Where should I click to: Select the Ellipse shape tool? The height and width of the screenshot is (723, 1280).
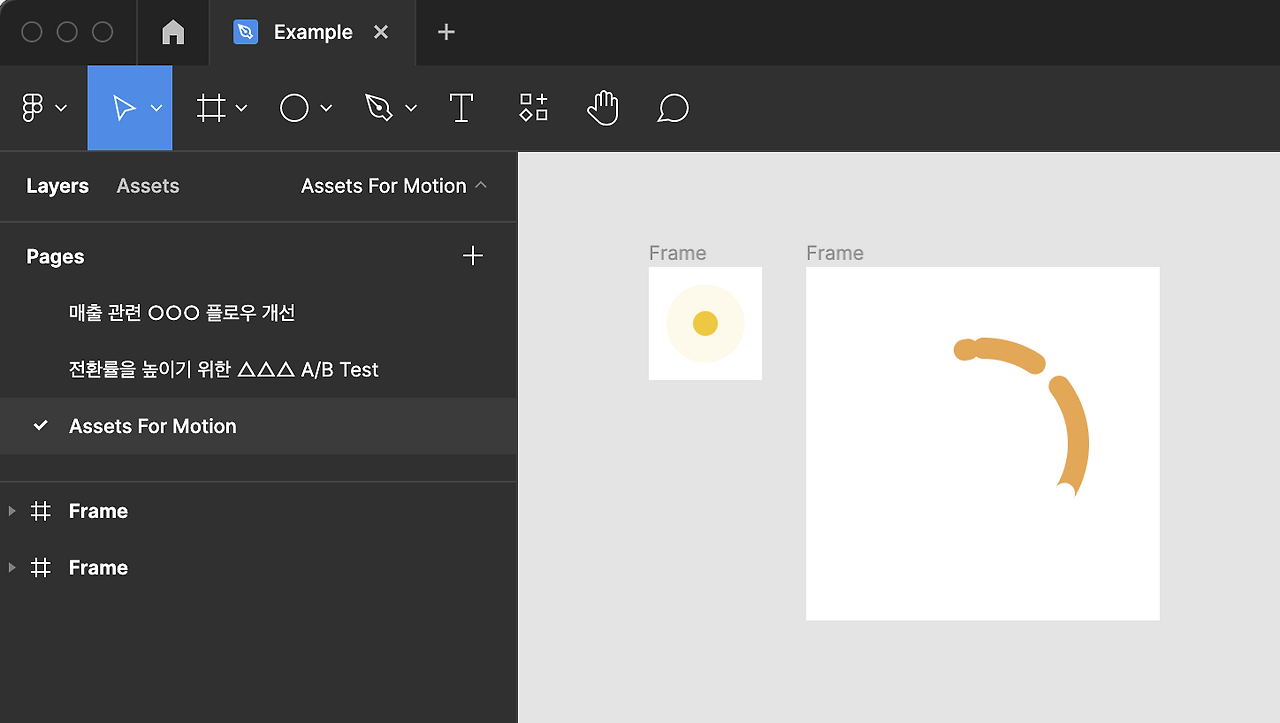[x=294, y=108]
